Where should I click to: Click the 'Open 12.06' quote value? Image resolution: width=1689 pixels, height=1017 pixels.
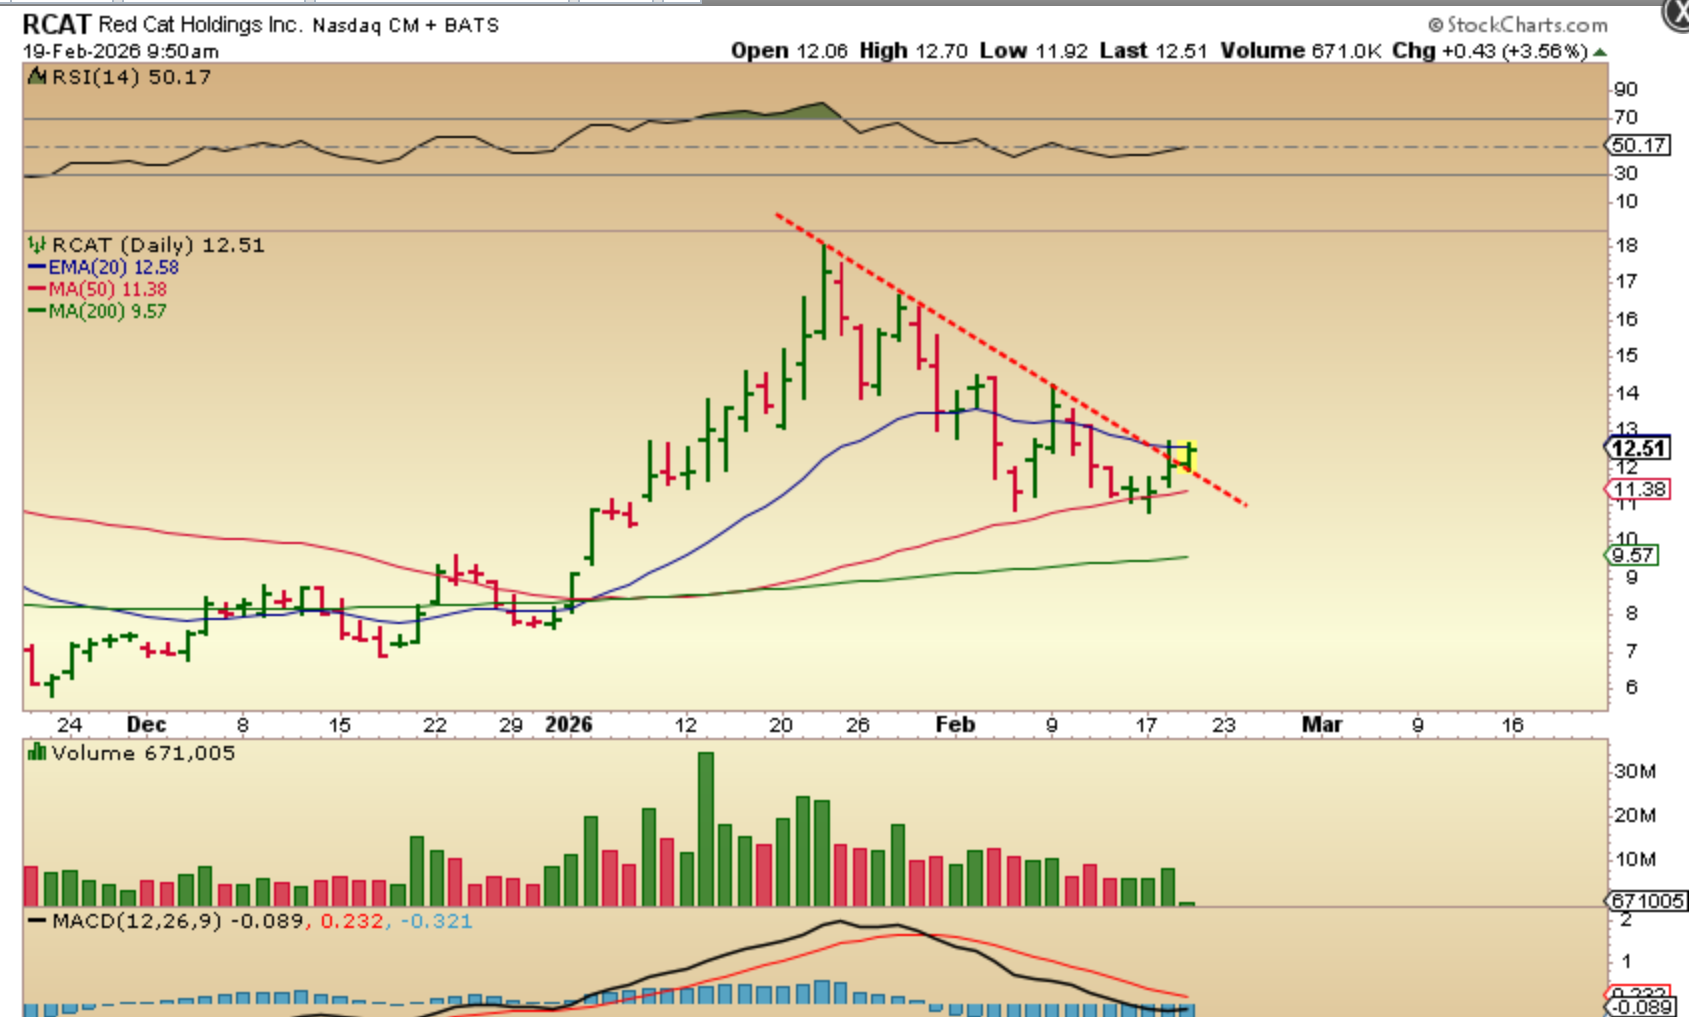point(789,50)
